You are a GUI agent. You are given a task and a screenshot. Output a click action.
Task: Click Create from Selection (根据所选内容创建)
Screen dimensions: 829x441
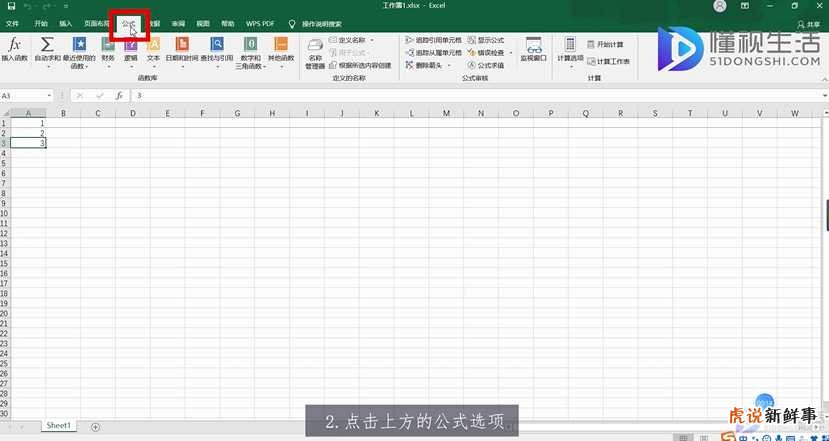click(360, 66)
